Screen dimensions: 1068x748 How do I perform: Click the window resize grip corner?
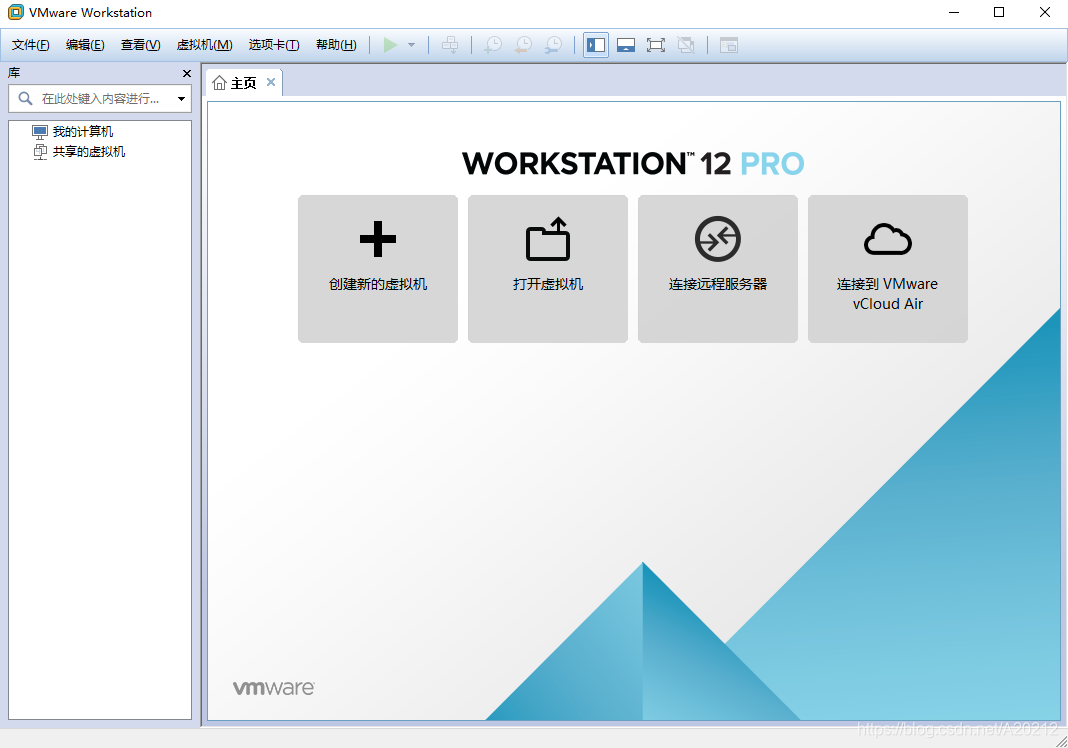[x=1061, y=741]
